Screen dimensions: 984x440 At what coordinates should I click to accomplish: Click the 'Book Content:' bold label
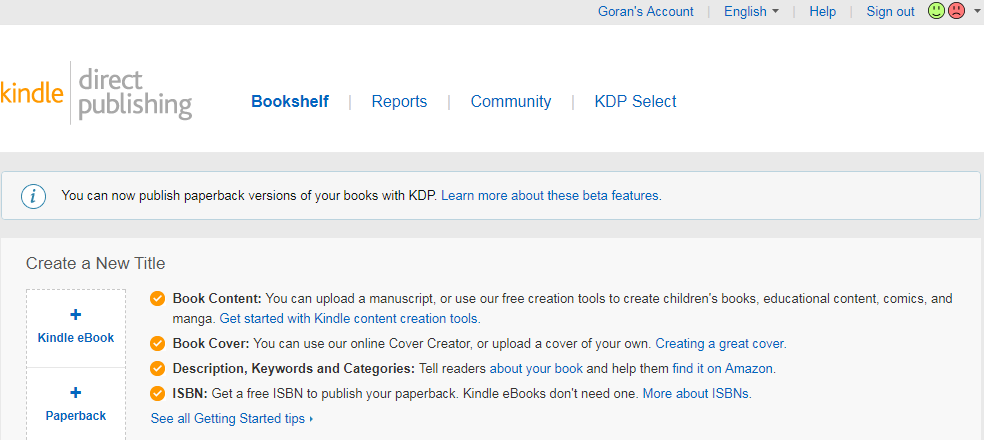[217, 299]
